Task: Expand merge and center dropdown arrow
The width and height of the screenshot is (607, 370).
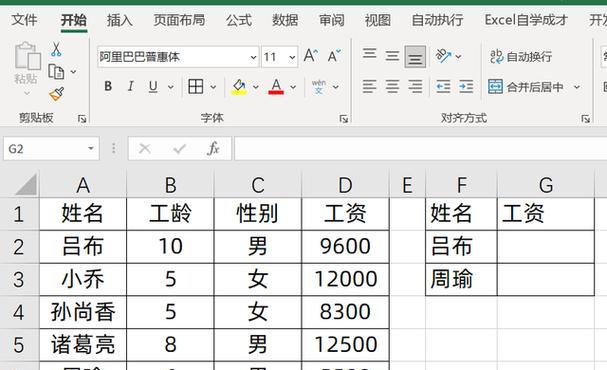Action: [577, 87]
